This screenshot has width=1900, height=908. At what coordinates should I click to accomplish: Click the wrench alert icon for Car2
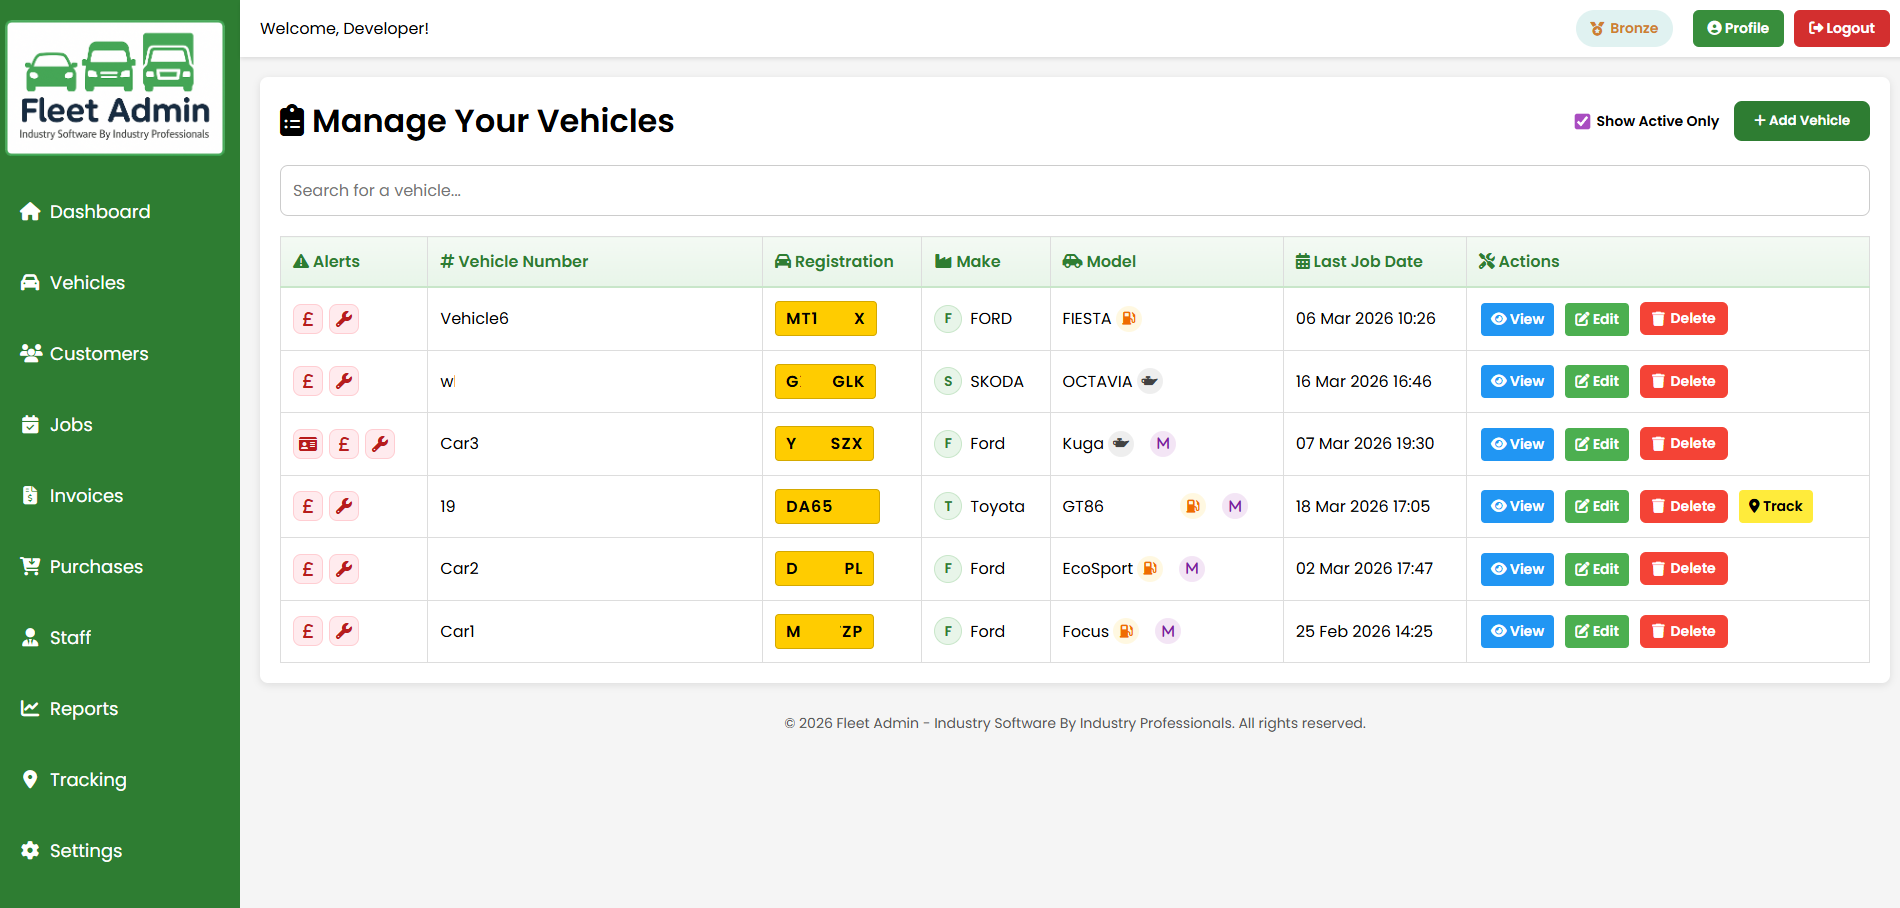tap(344, 569)
